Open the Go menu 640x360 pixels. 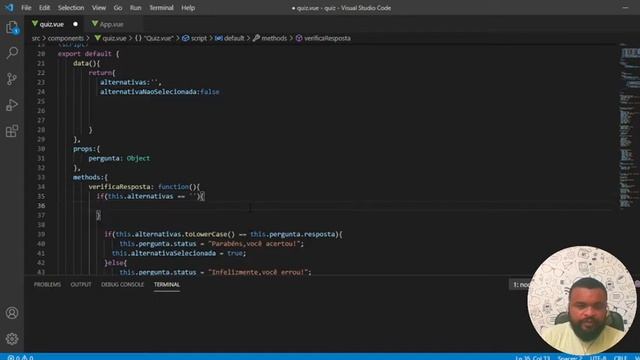(118, 8)
